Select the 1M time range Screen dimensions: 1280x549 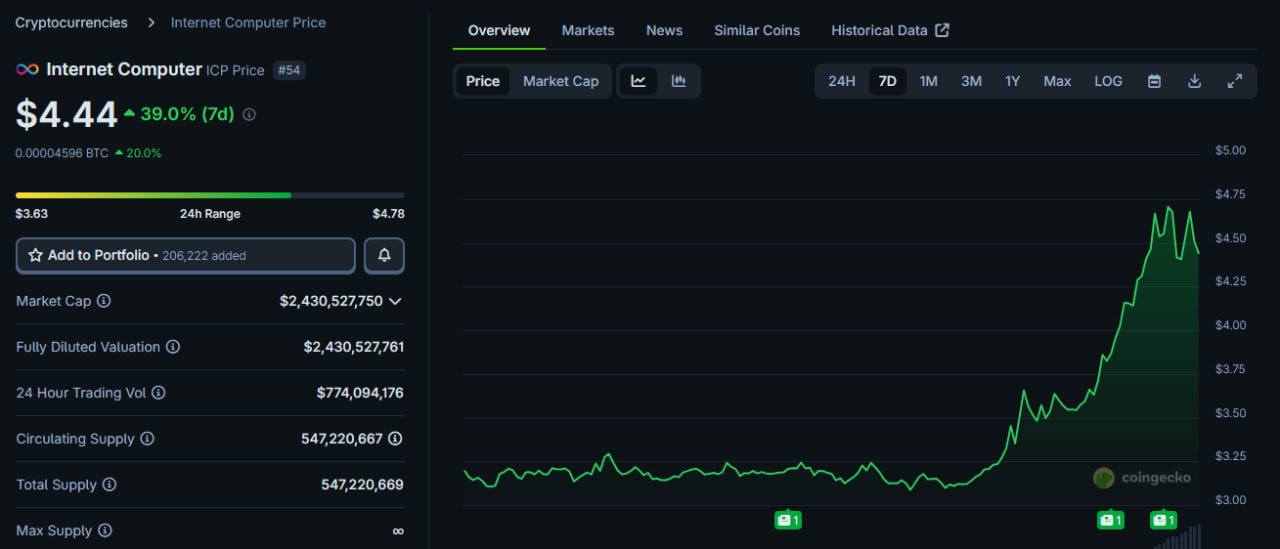[928, 81]
